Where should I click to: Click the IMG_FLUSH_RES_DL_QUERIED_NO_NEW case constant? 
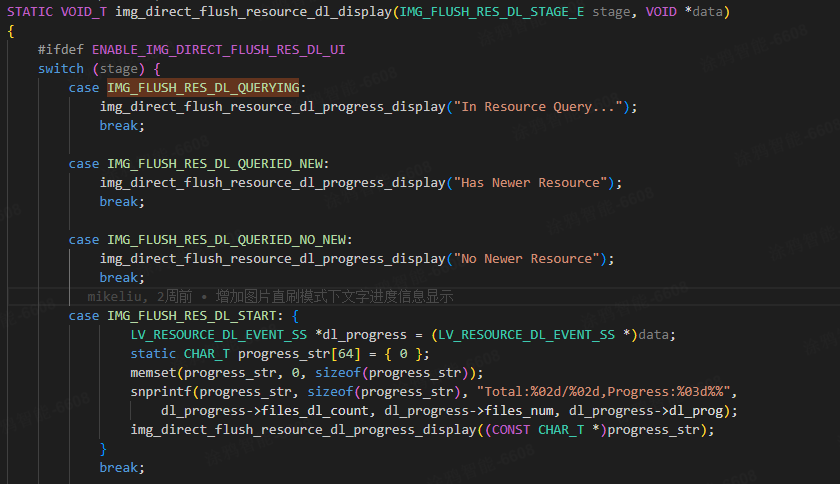click(228, 240)
